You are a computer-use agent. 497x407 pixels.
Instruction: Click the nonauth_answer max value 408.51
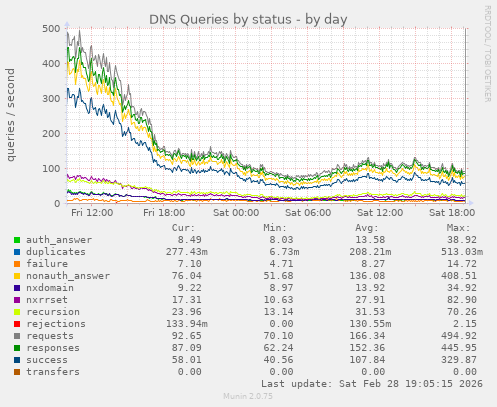(x=459, y=276)
